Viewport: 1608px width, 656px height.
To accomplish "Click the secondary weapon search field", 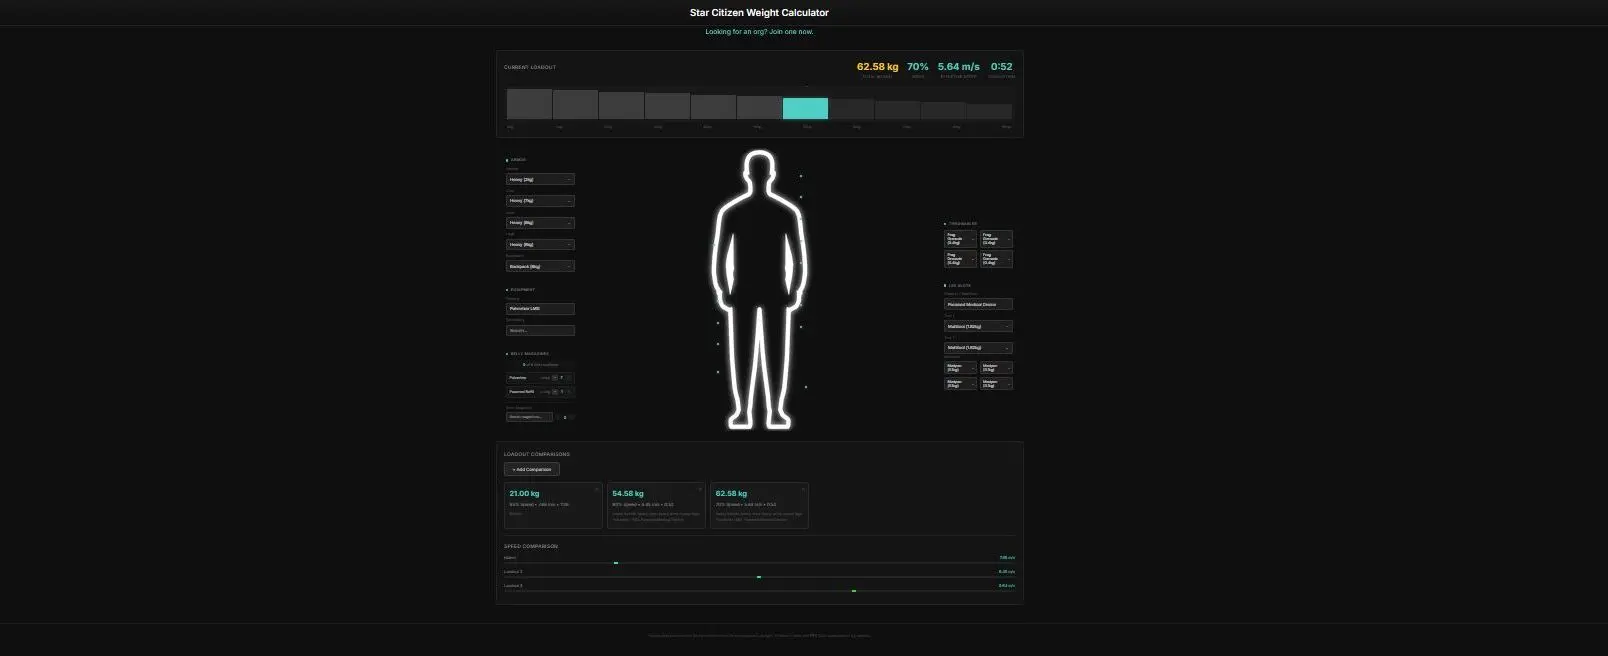I will (540, 331).
